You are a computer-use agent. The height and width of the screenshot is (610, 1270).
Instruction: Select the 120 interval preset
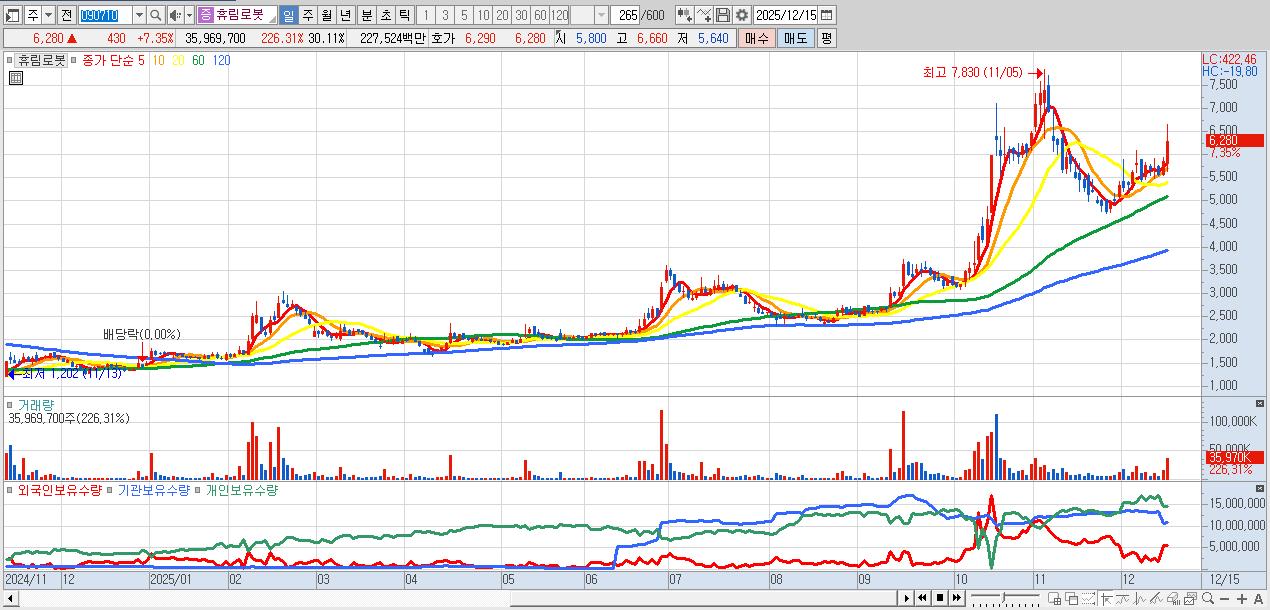tap(559, 15)
